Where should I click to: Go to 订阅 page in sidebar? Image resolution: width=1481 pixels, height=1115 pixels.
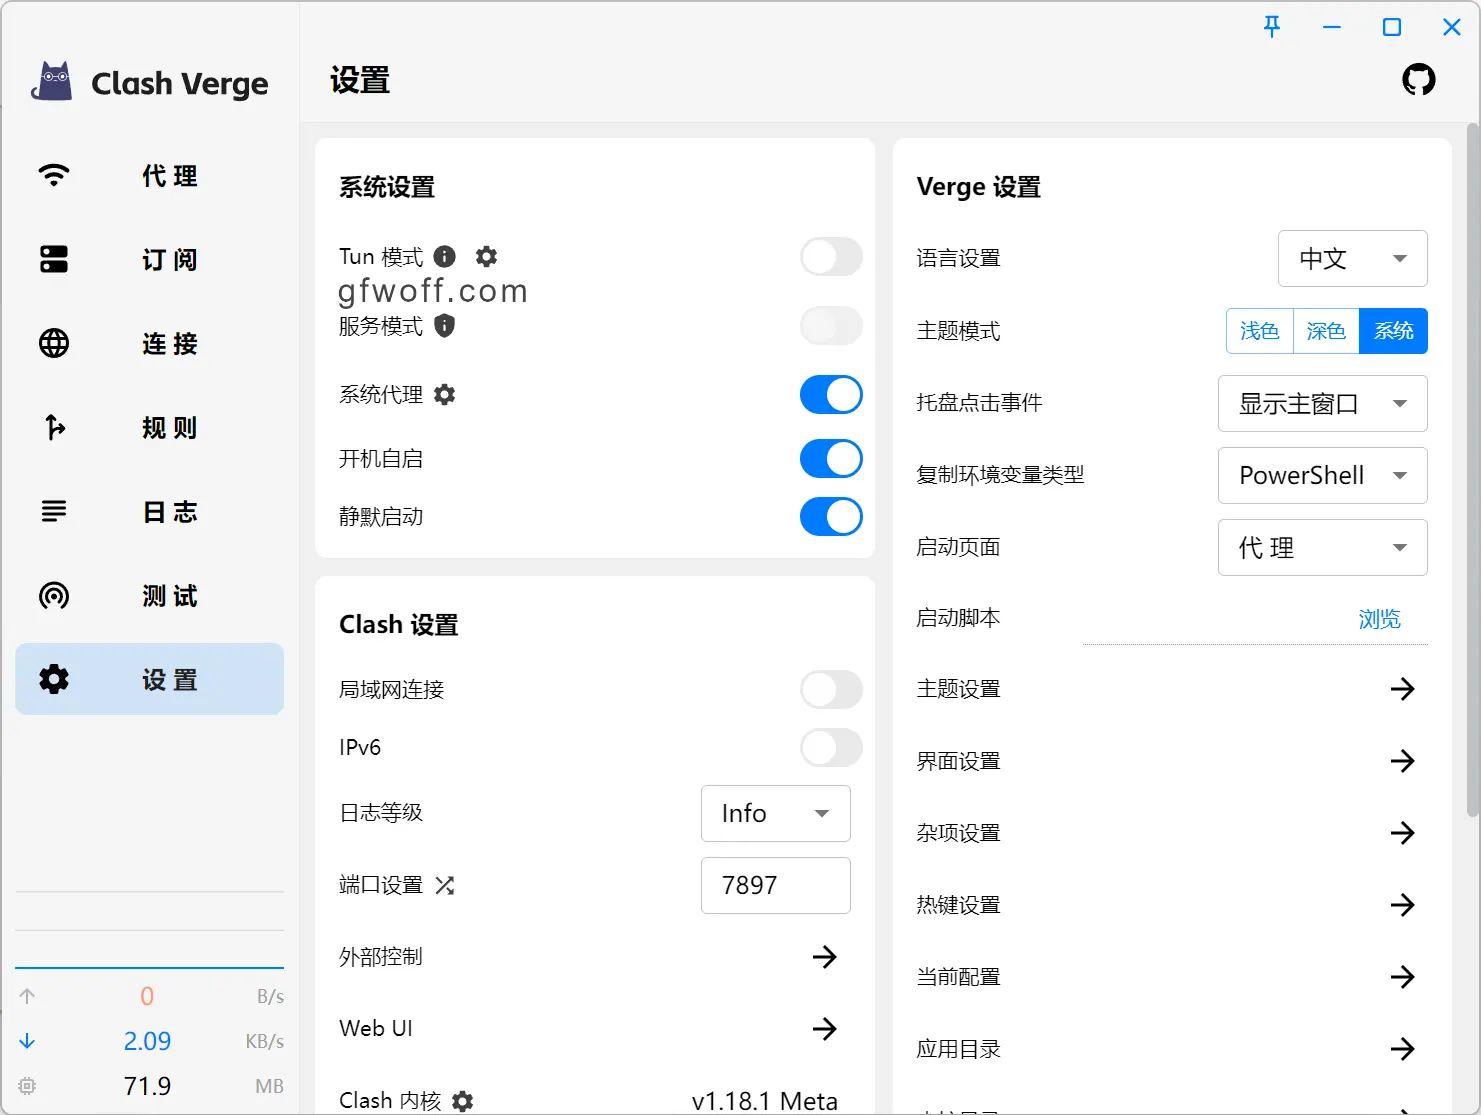[150, 260]
